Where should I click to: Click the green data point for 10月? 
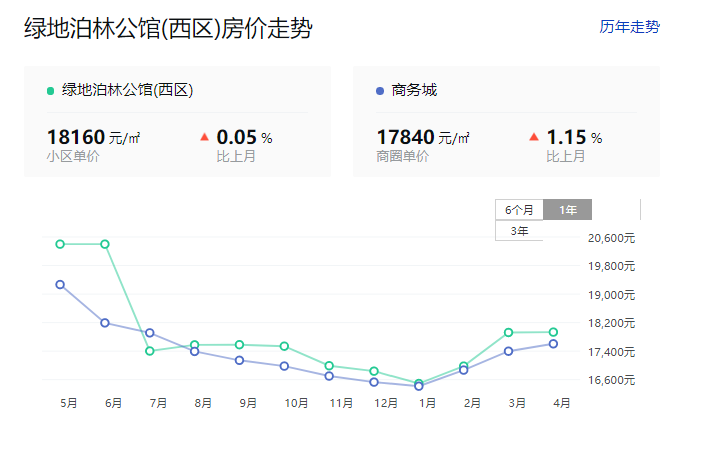click(284, 346)
